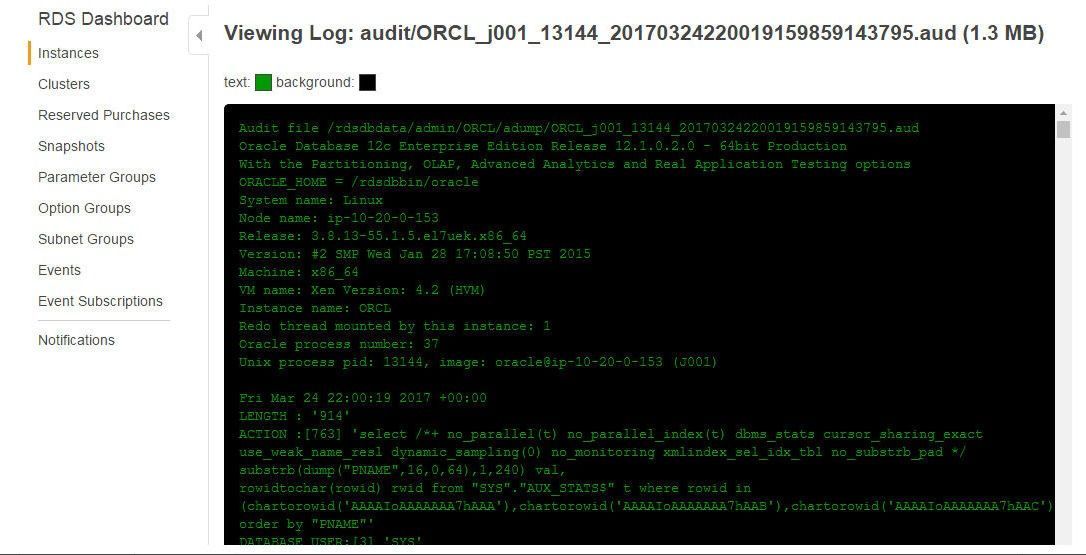Go to Subnet Groups
The height and width of the screenshot is (555, 1086).
click(x=86, y=239)
